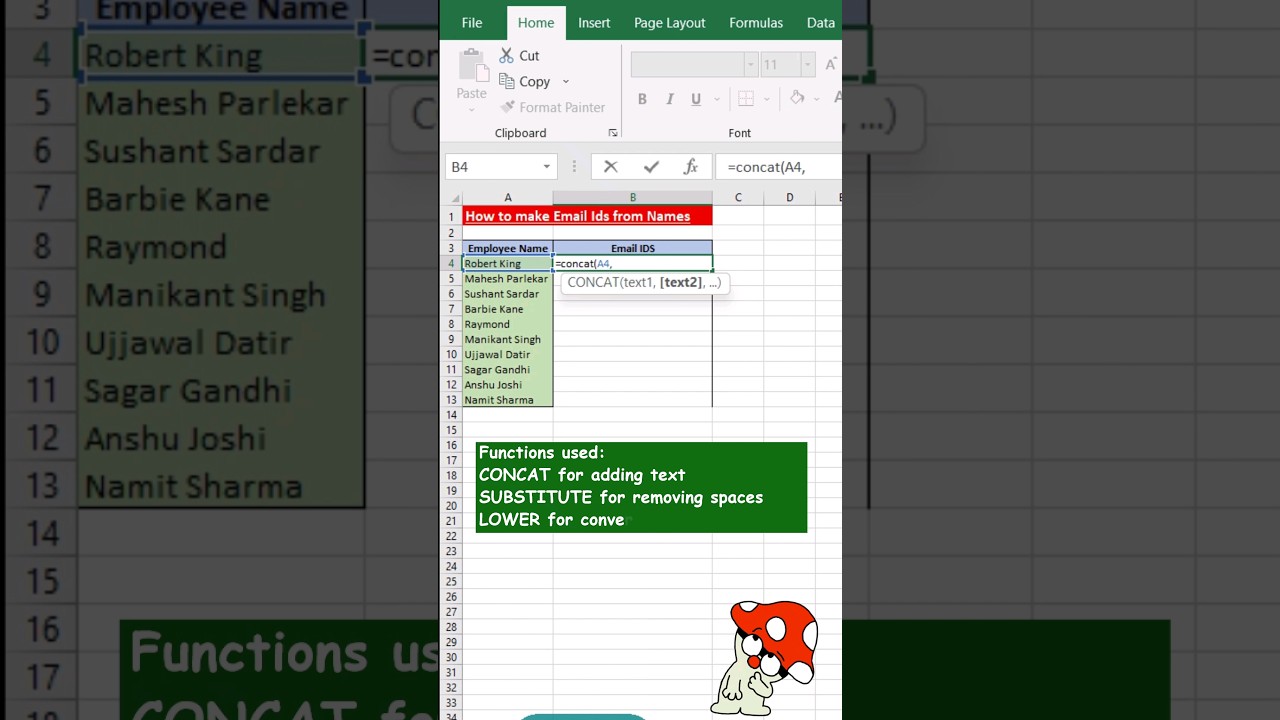The image size is (1280, 720).
Task: Open the Data ribbon tab
Action: pos(821,23)
